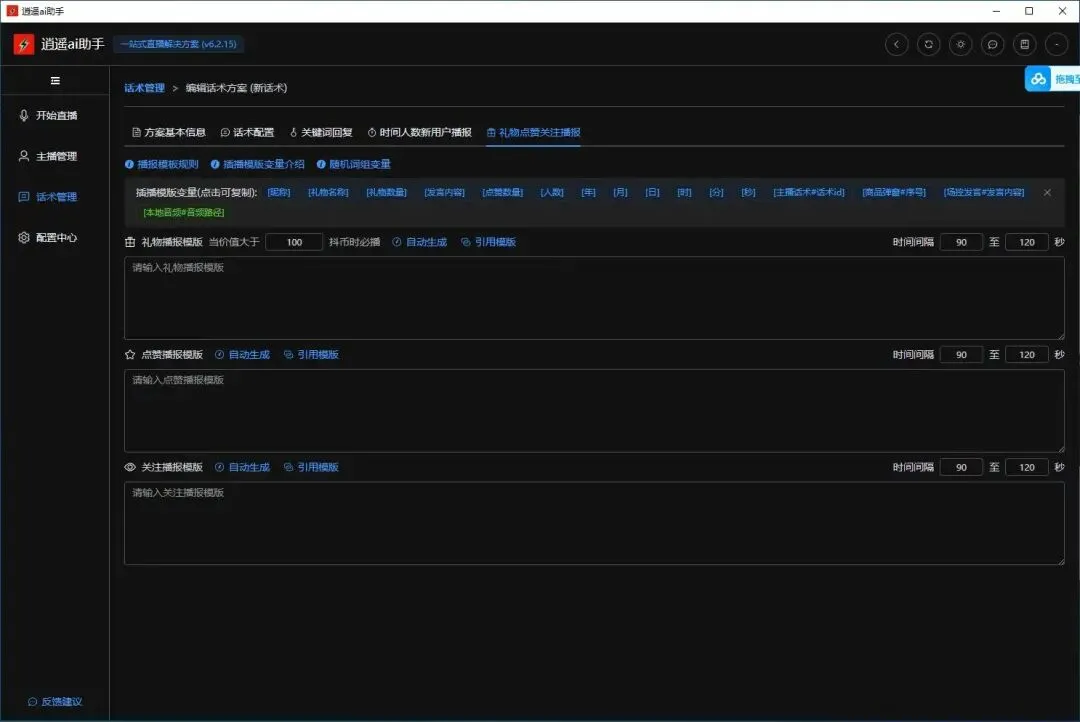1080x722 pixels.
Task: Click follow interval minimum field 90
Action: 961,467
